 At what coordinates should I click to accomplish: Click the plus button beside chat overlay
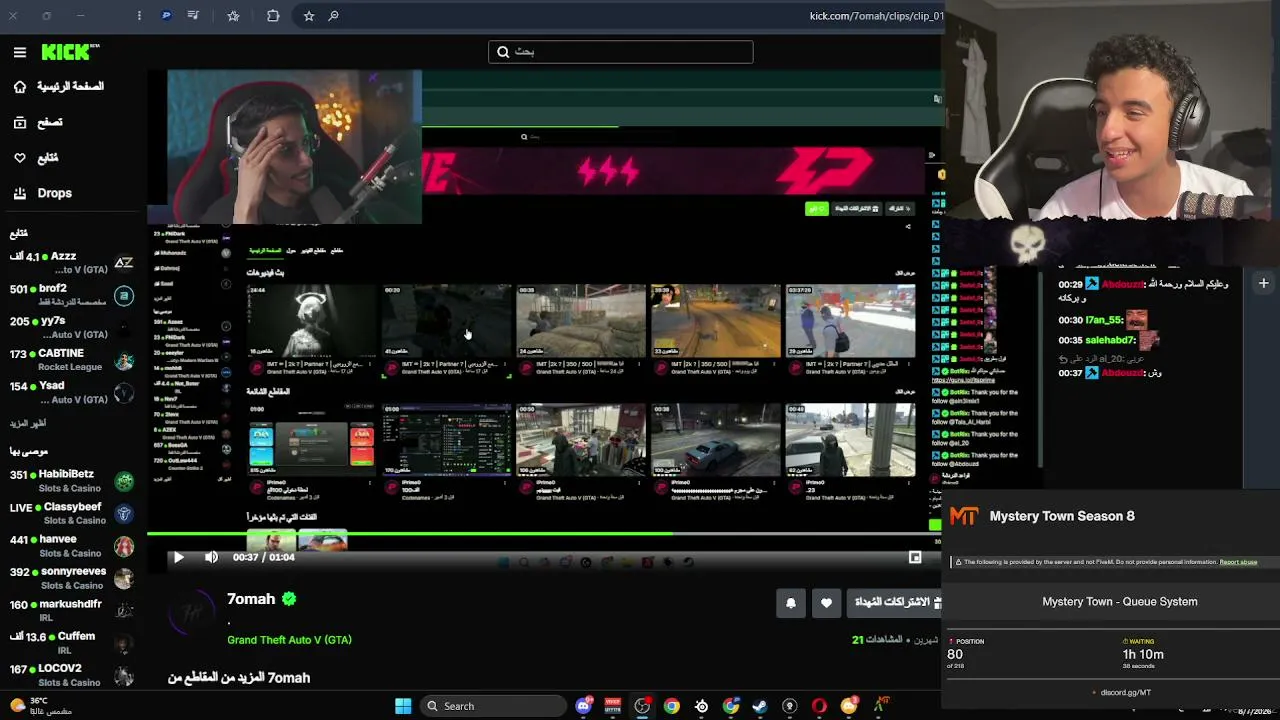(1263, 283)
